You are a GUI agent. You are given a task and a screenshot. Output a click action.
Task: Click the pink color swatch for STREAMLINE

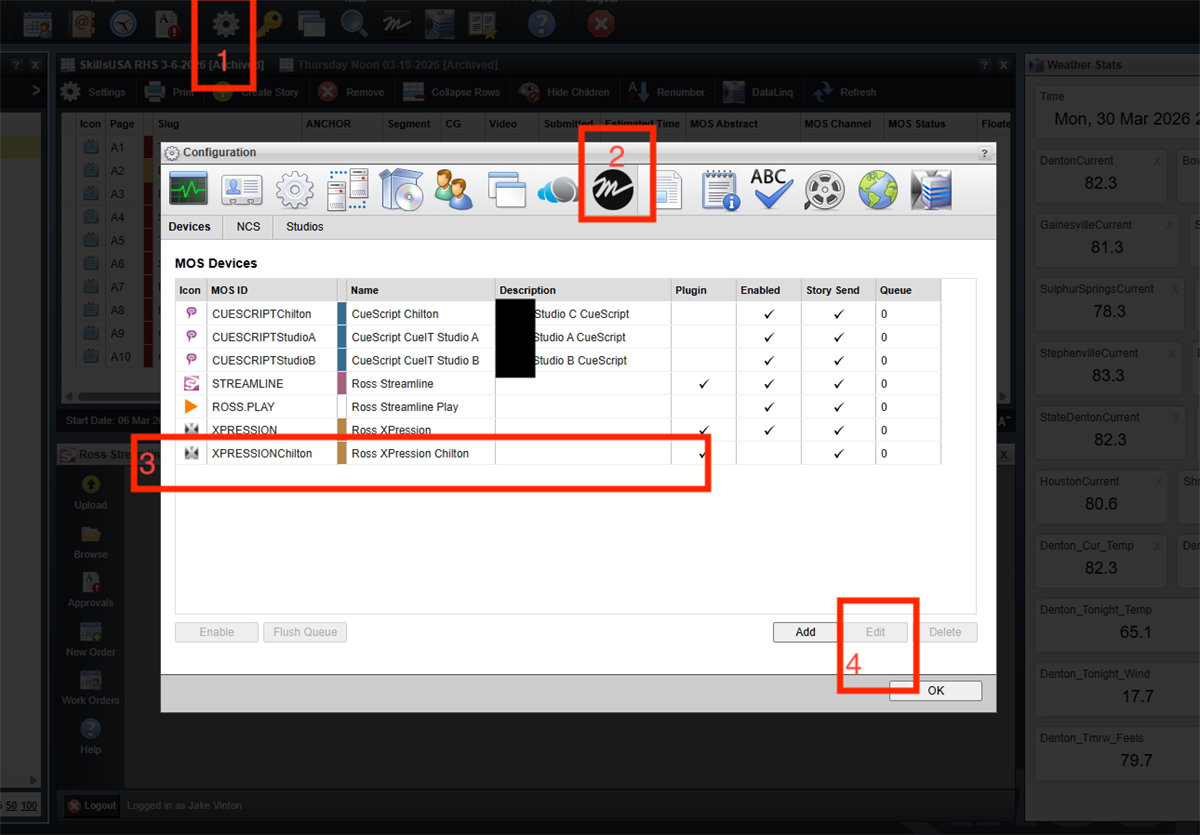(x=342, y=383)
